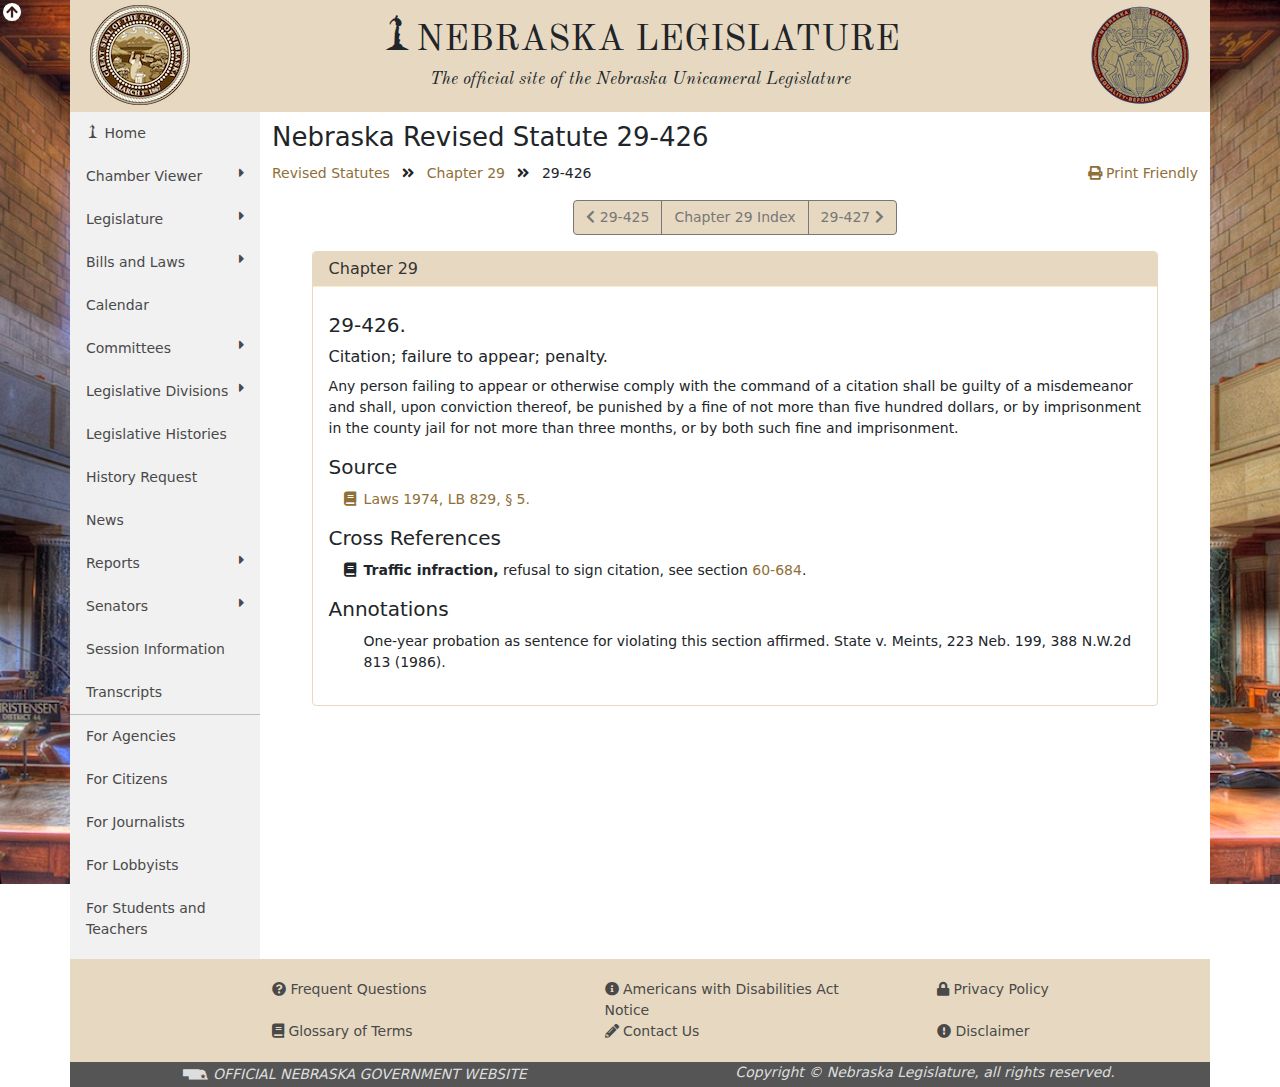Open the Calendar menu item
Viewport: 1280px width, 1087px height.
click(165, 305)
